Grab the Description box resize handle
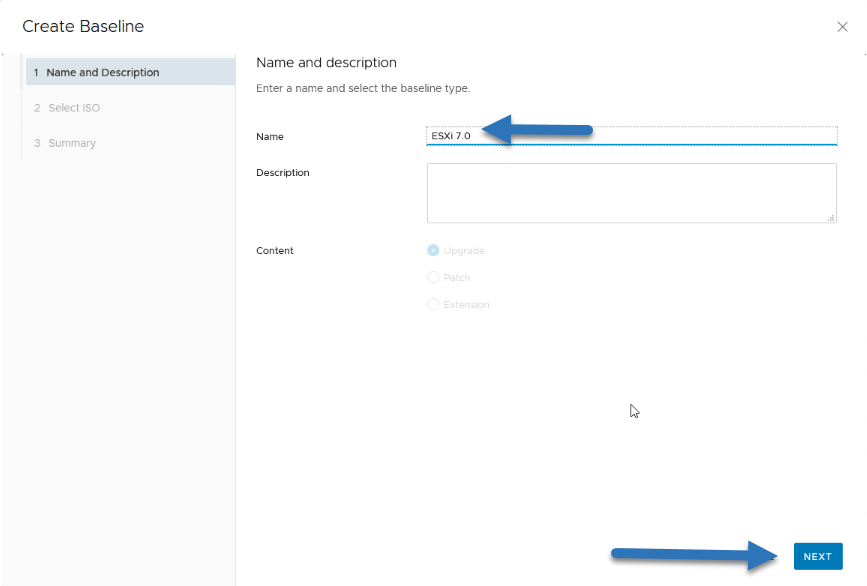867x586 pixels. (831, 218)
